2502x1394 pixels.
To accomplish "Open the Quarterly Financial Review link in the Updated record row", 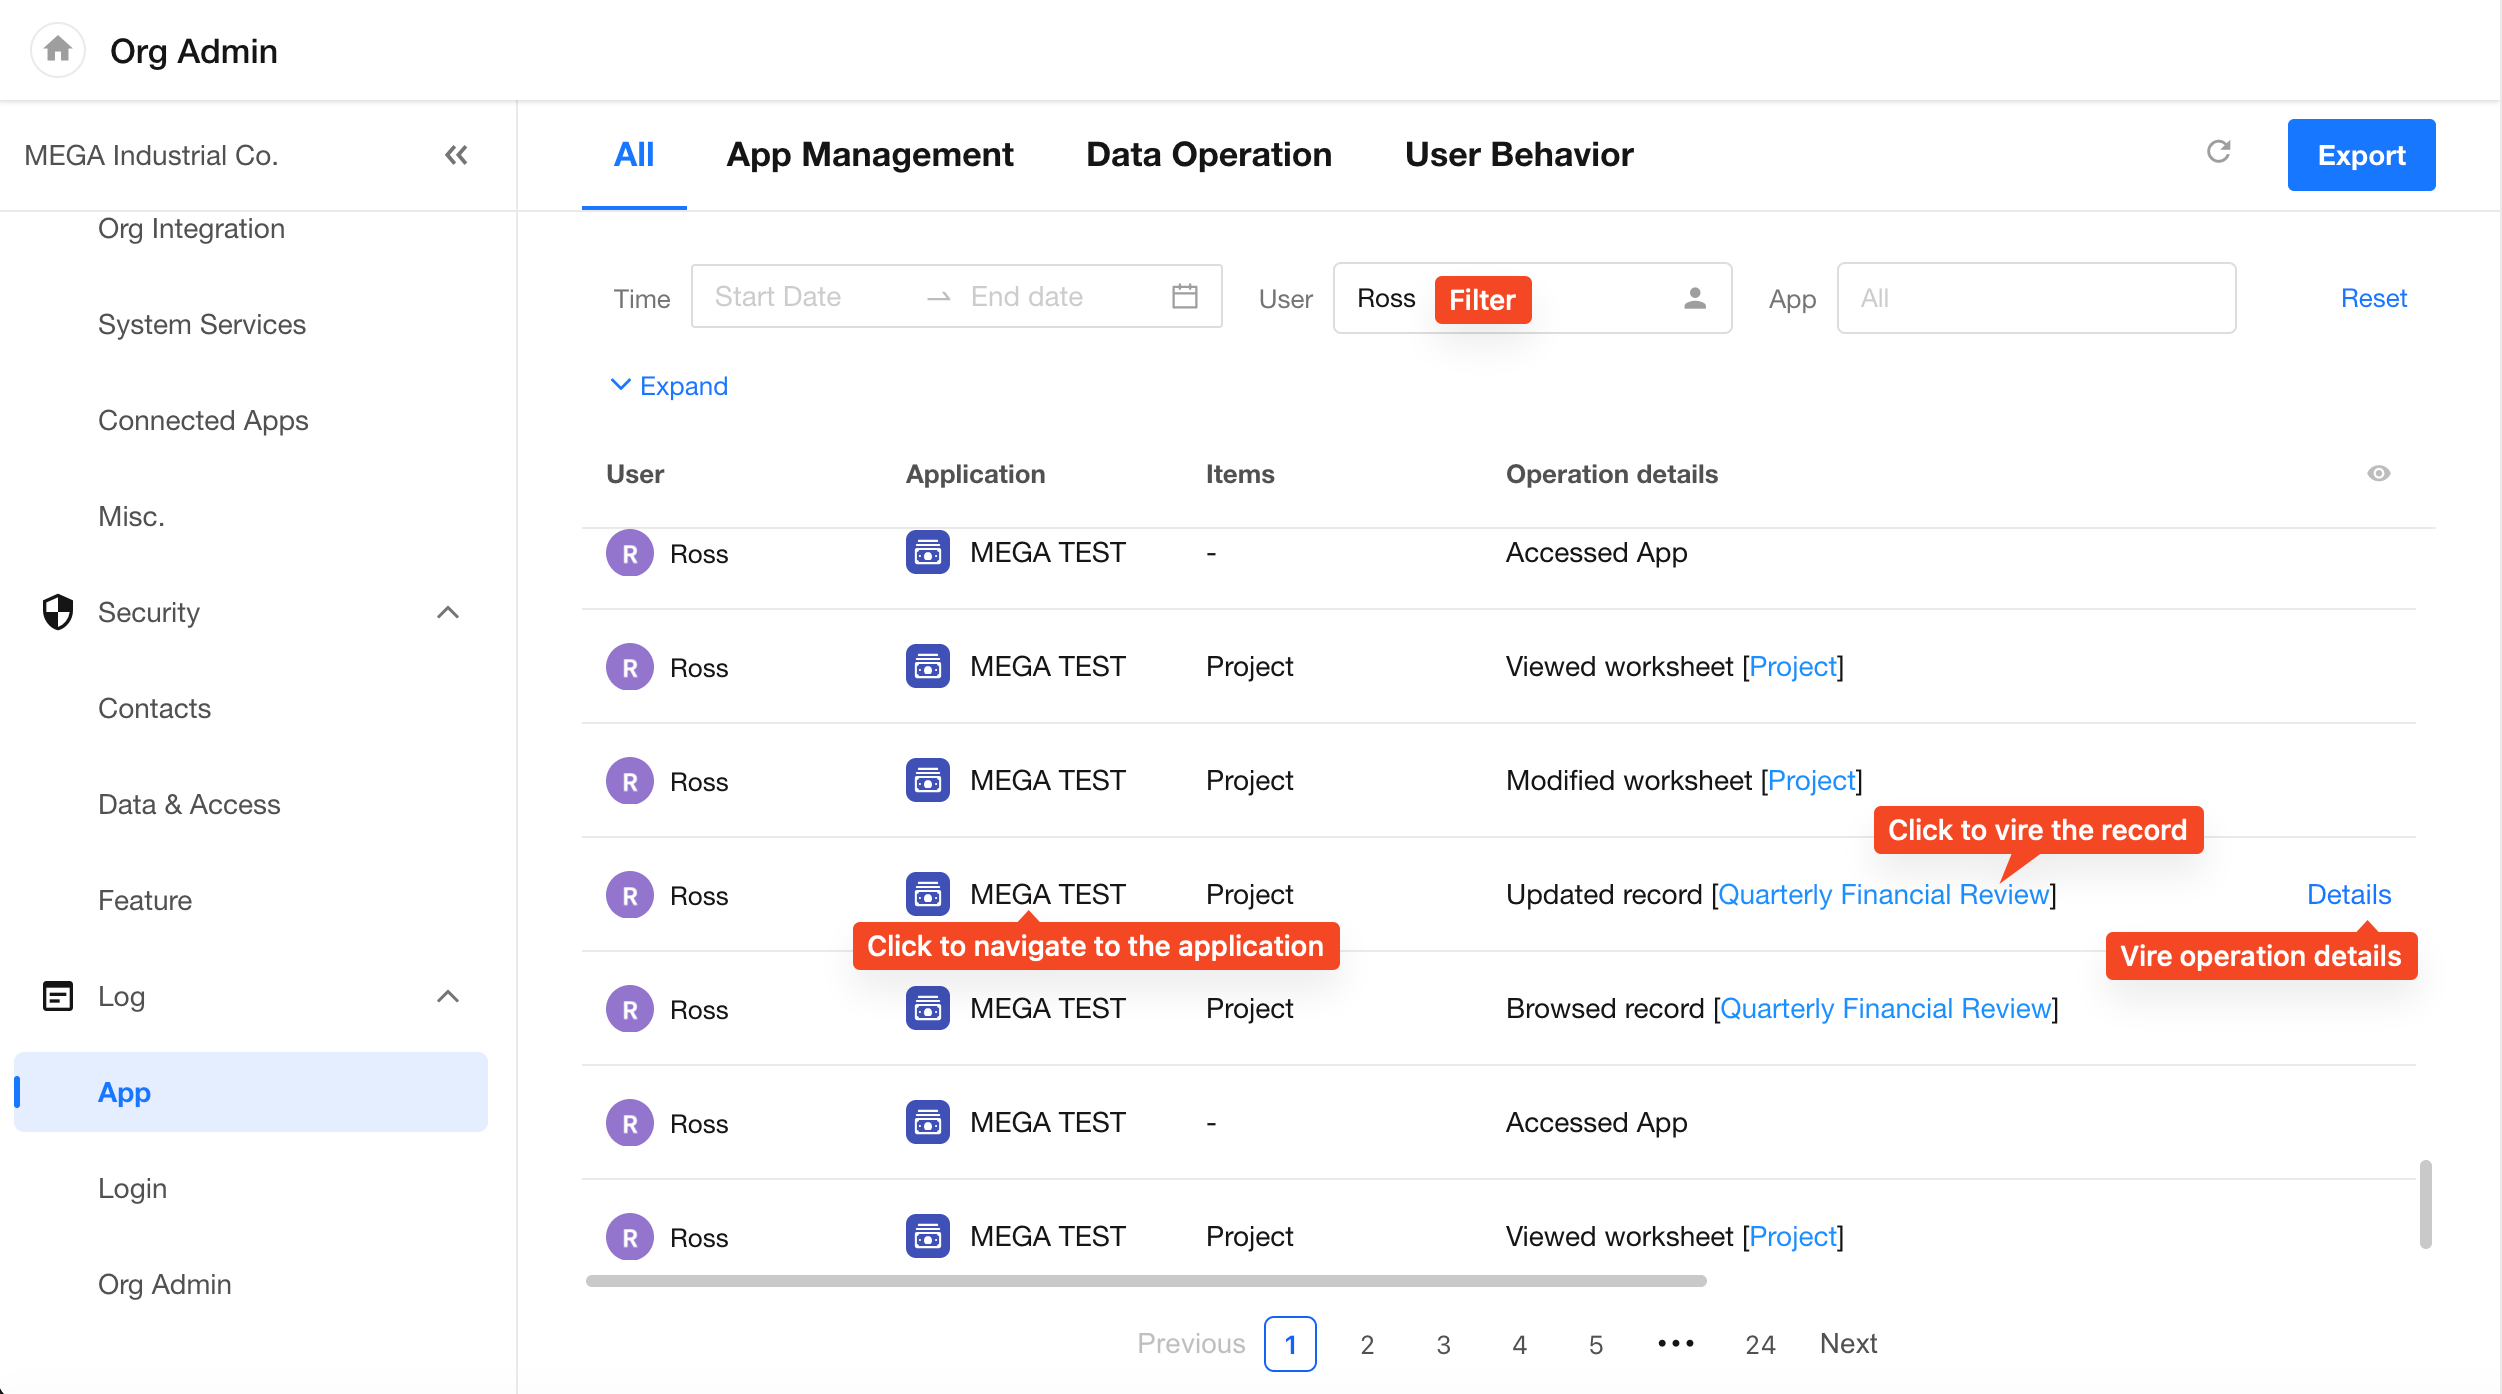I will pyautogui.click(x=1882, y=894).
